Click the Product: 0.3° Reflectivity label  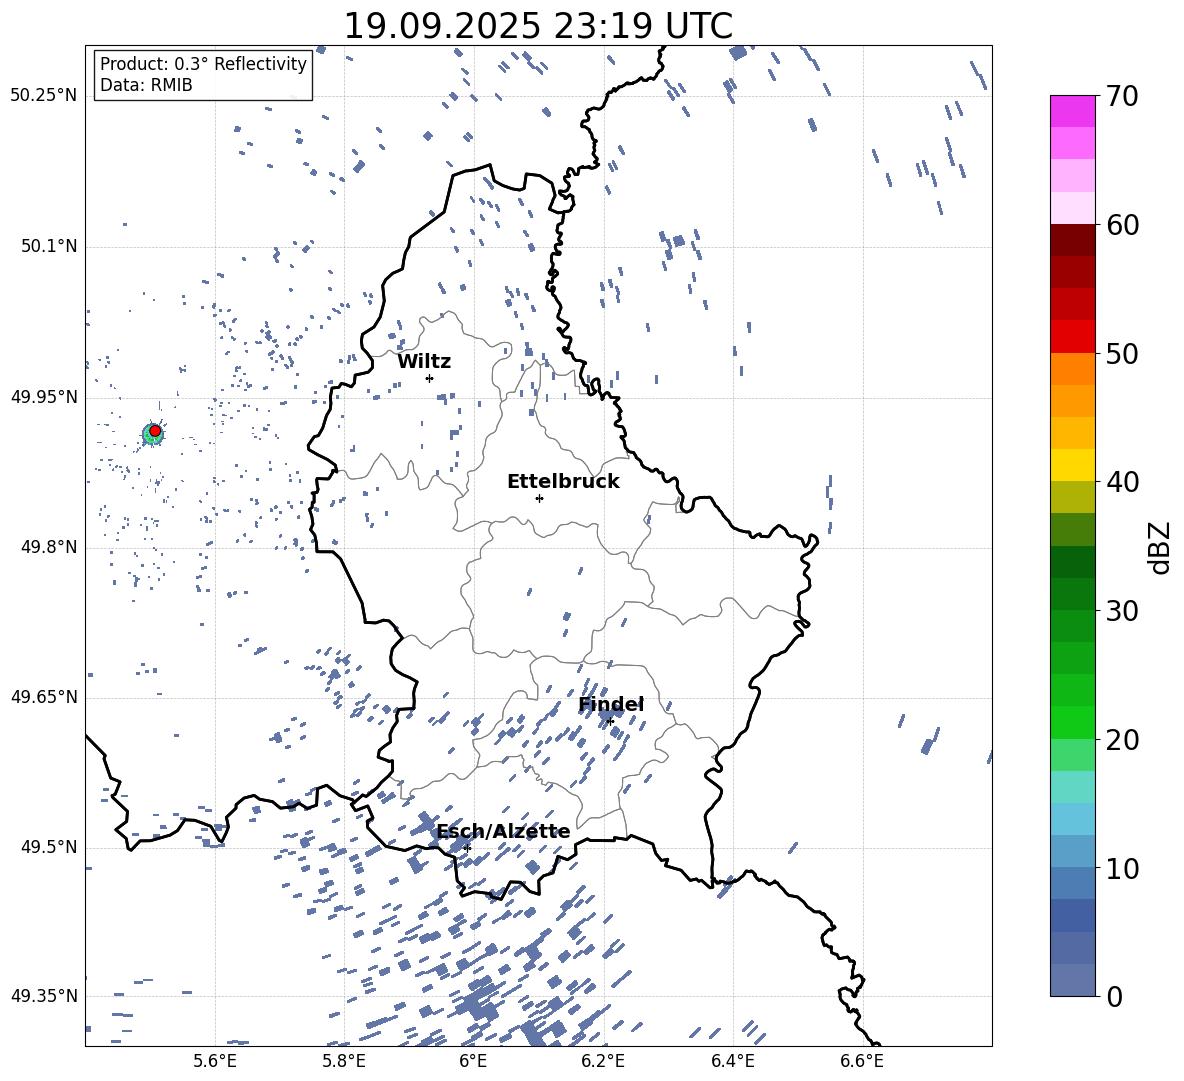tap(203, 64)
